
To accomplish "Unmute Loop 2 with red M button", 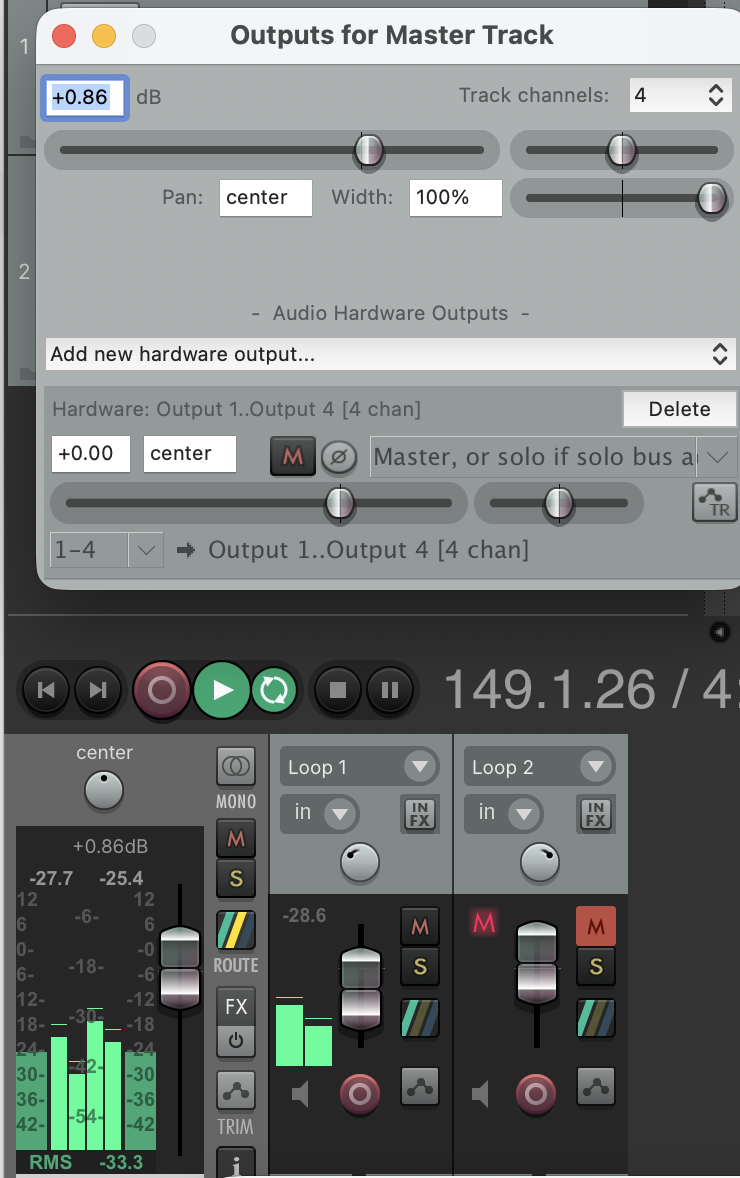I will click(x=596, y=926).
